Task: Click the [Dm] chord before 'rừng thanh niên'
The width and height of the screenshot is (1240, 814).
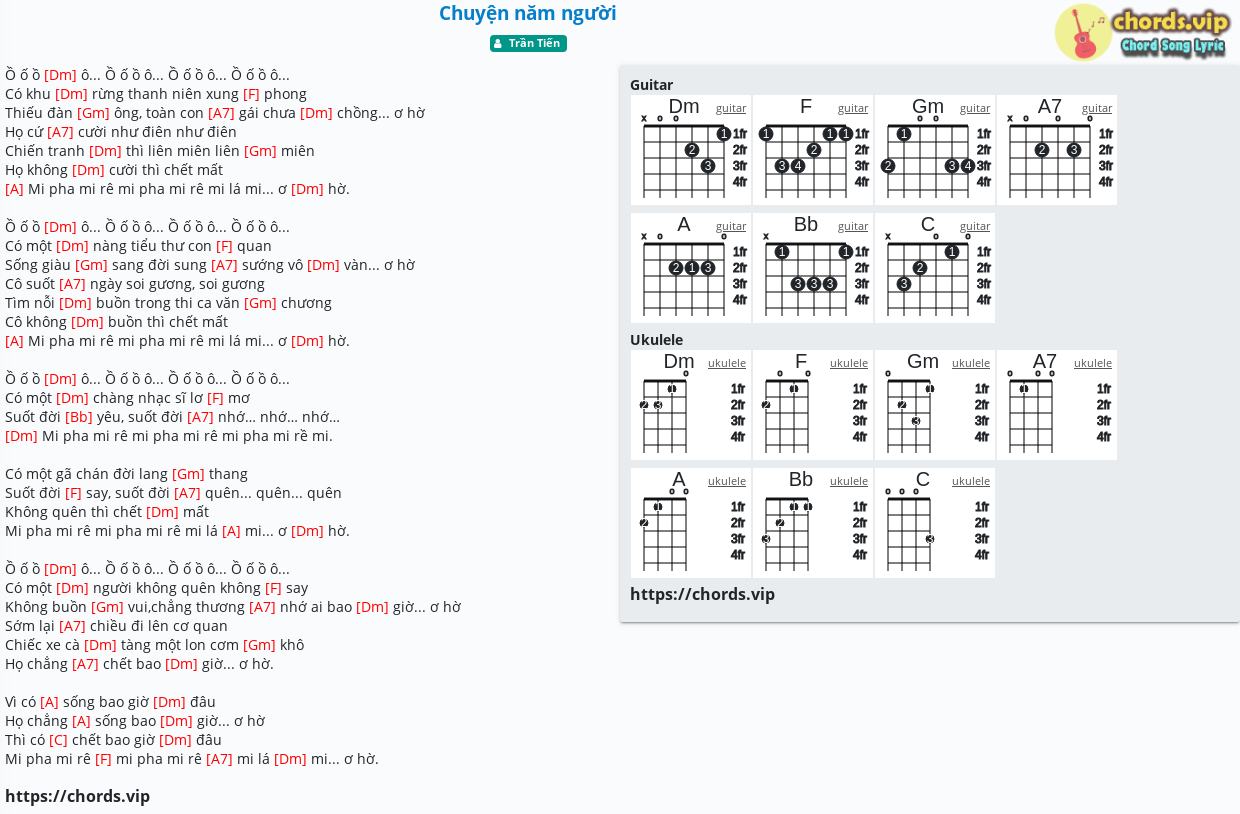Action: coord(71,94)
